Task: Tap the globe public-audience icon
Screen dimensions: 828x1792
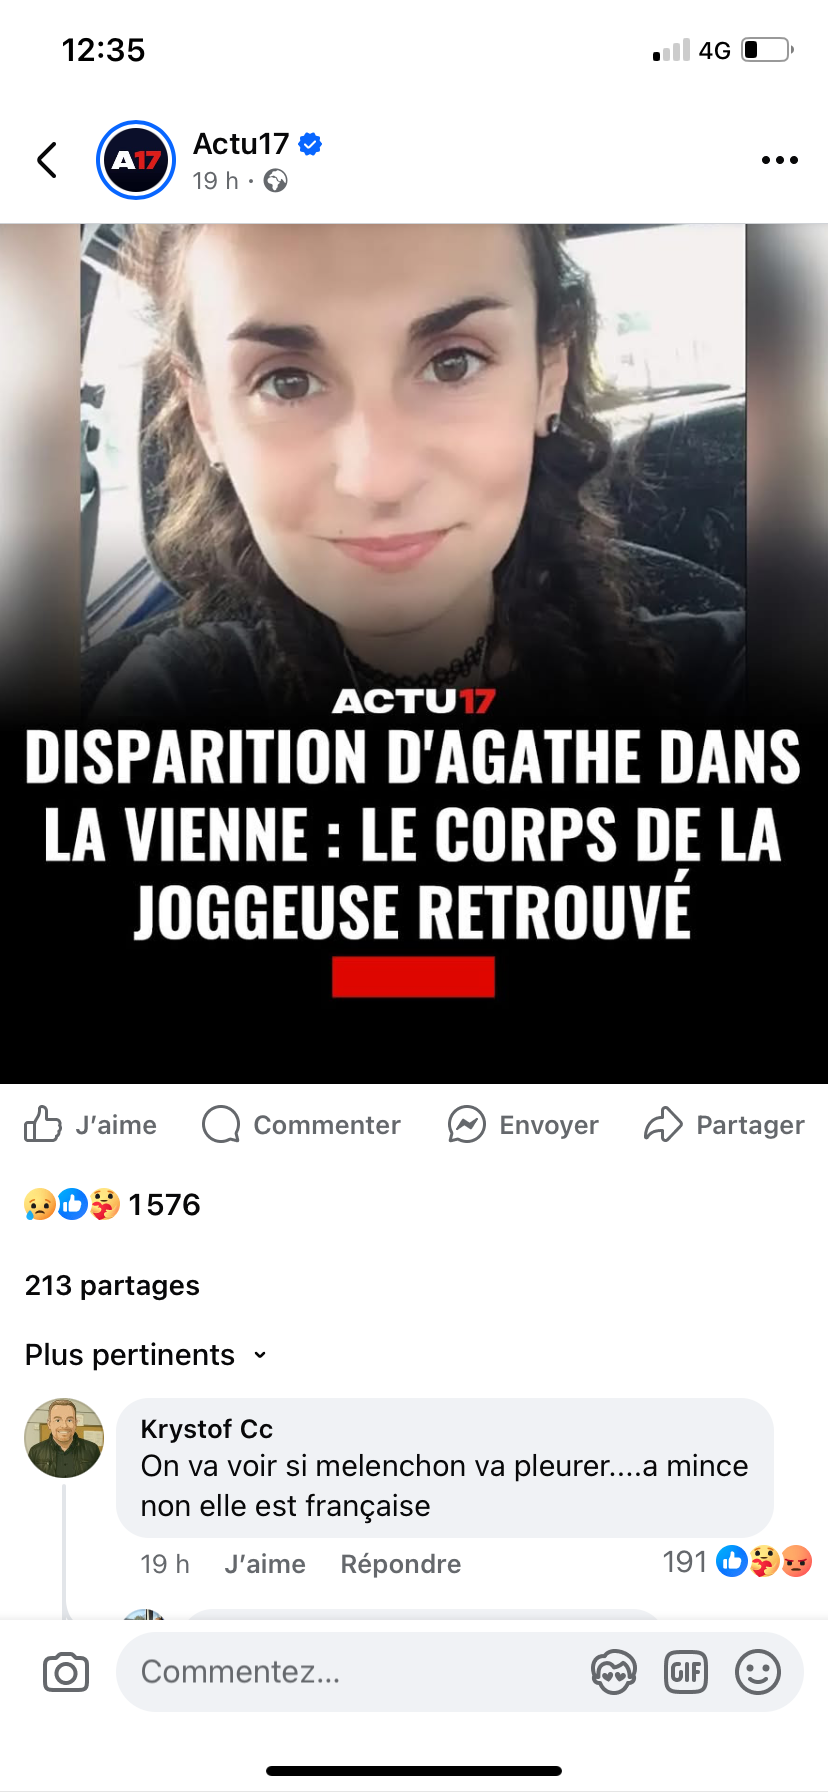Action: (275, 181)
